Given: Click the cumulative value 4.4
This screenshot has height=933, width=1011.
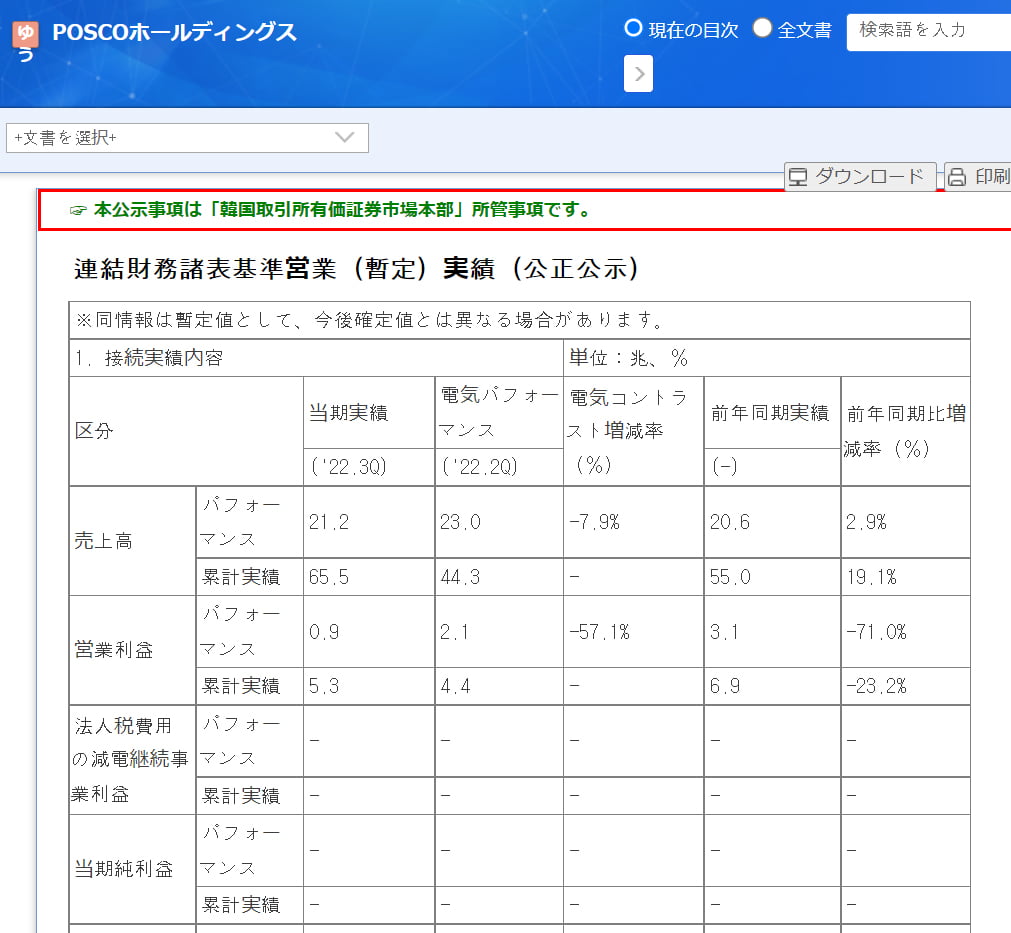Looking at the screenshot, I should [499, 686].
